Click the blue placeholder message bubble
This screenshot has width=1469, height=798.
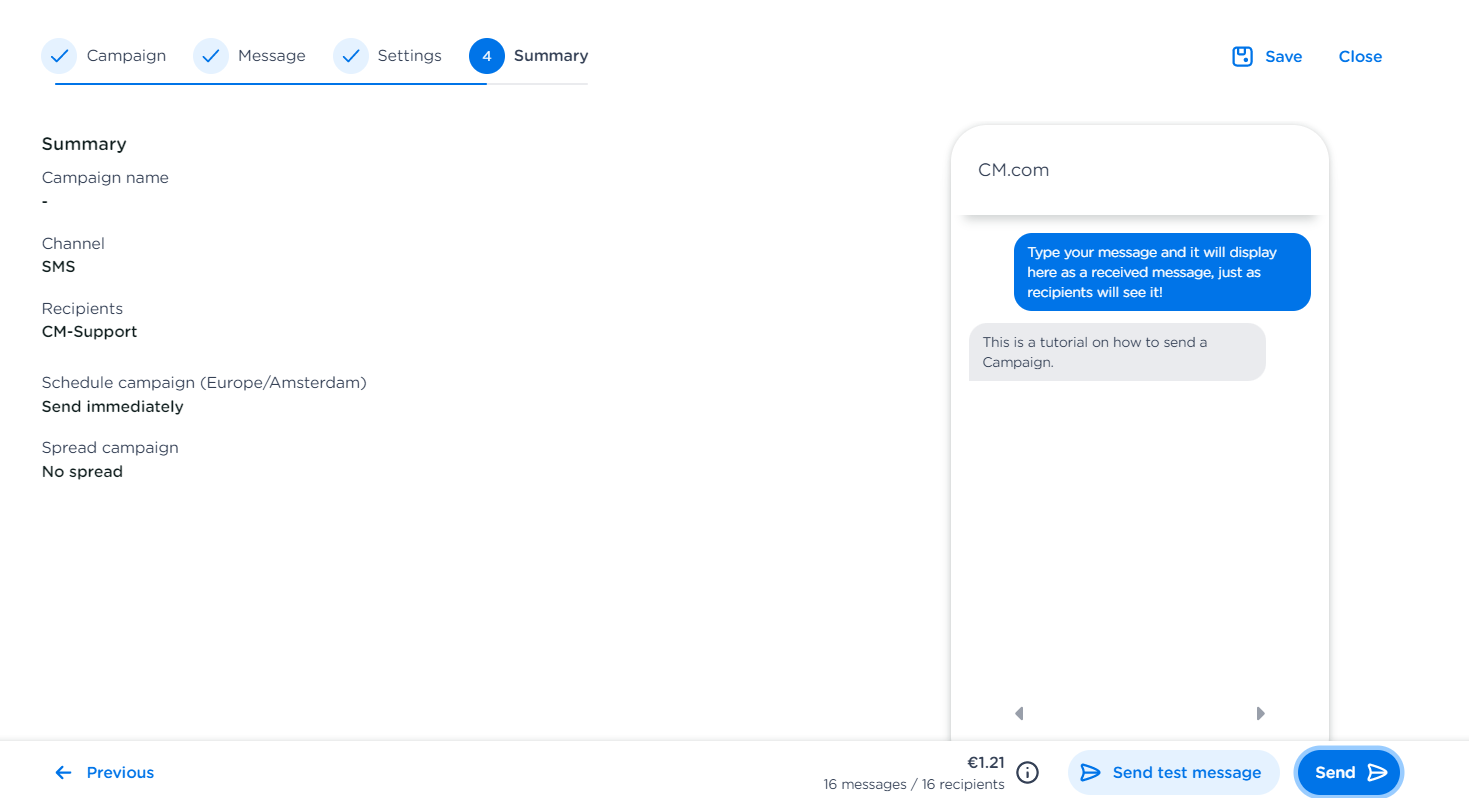(1162, 272)
